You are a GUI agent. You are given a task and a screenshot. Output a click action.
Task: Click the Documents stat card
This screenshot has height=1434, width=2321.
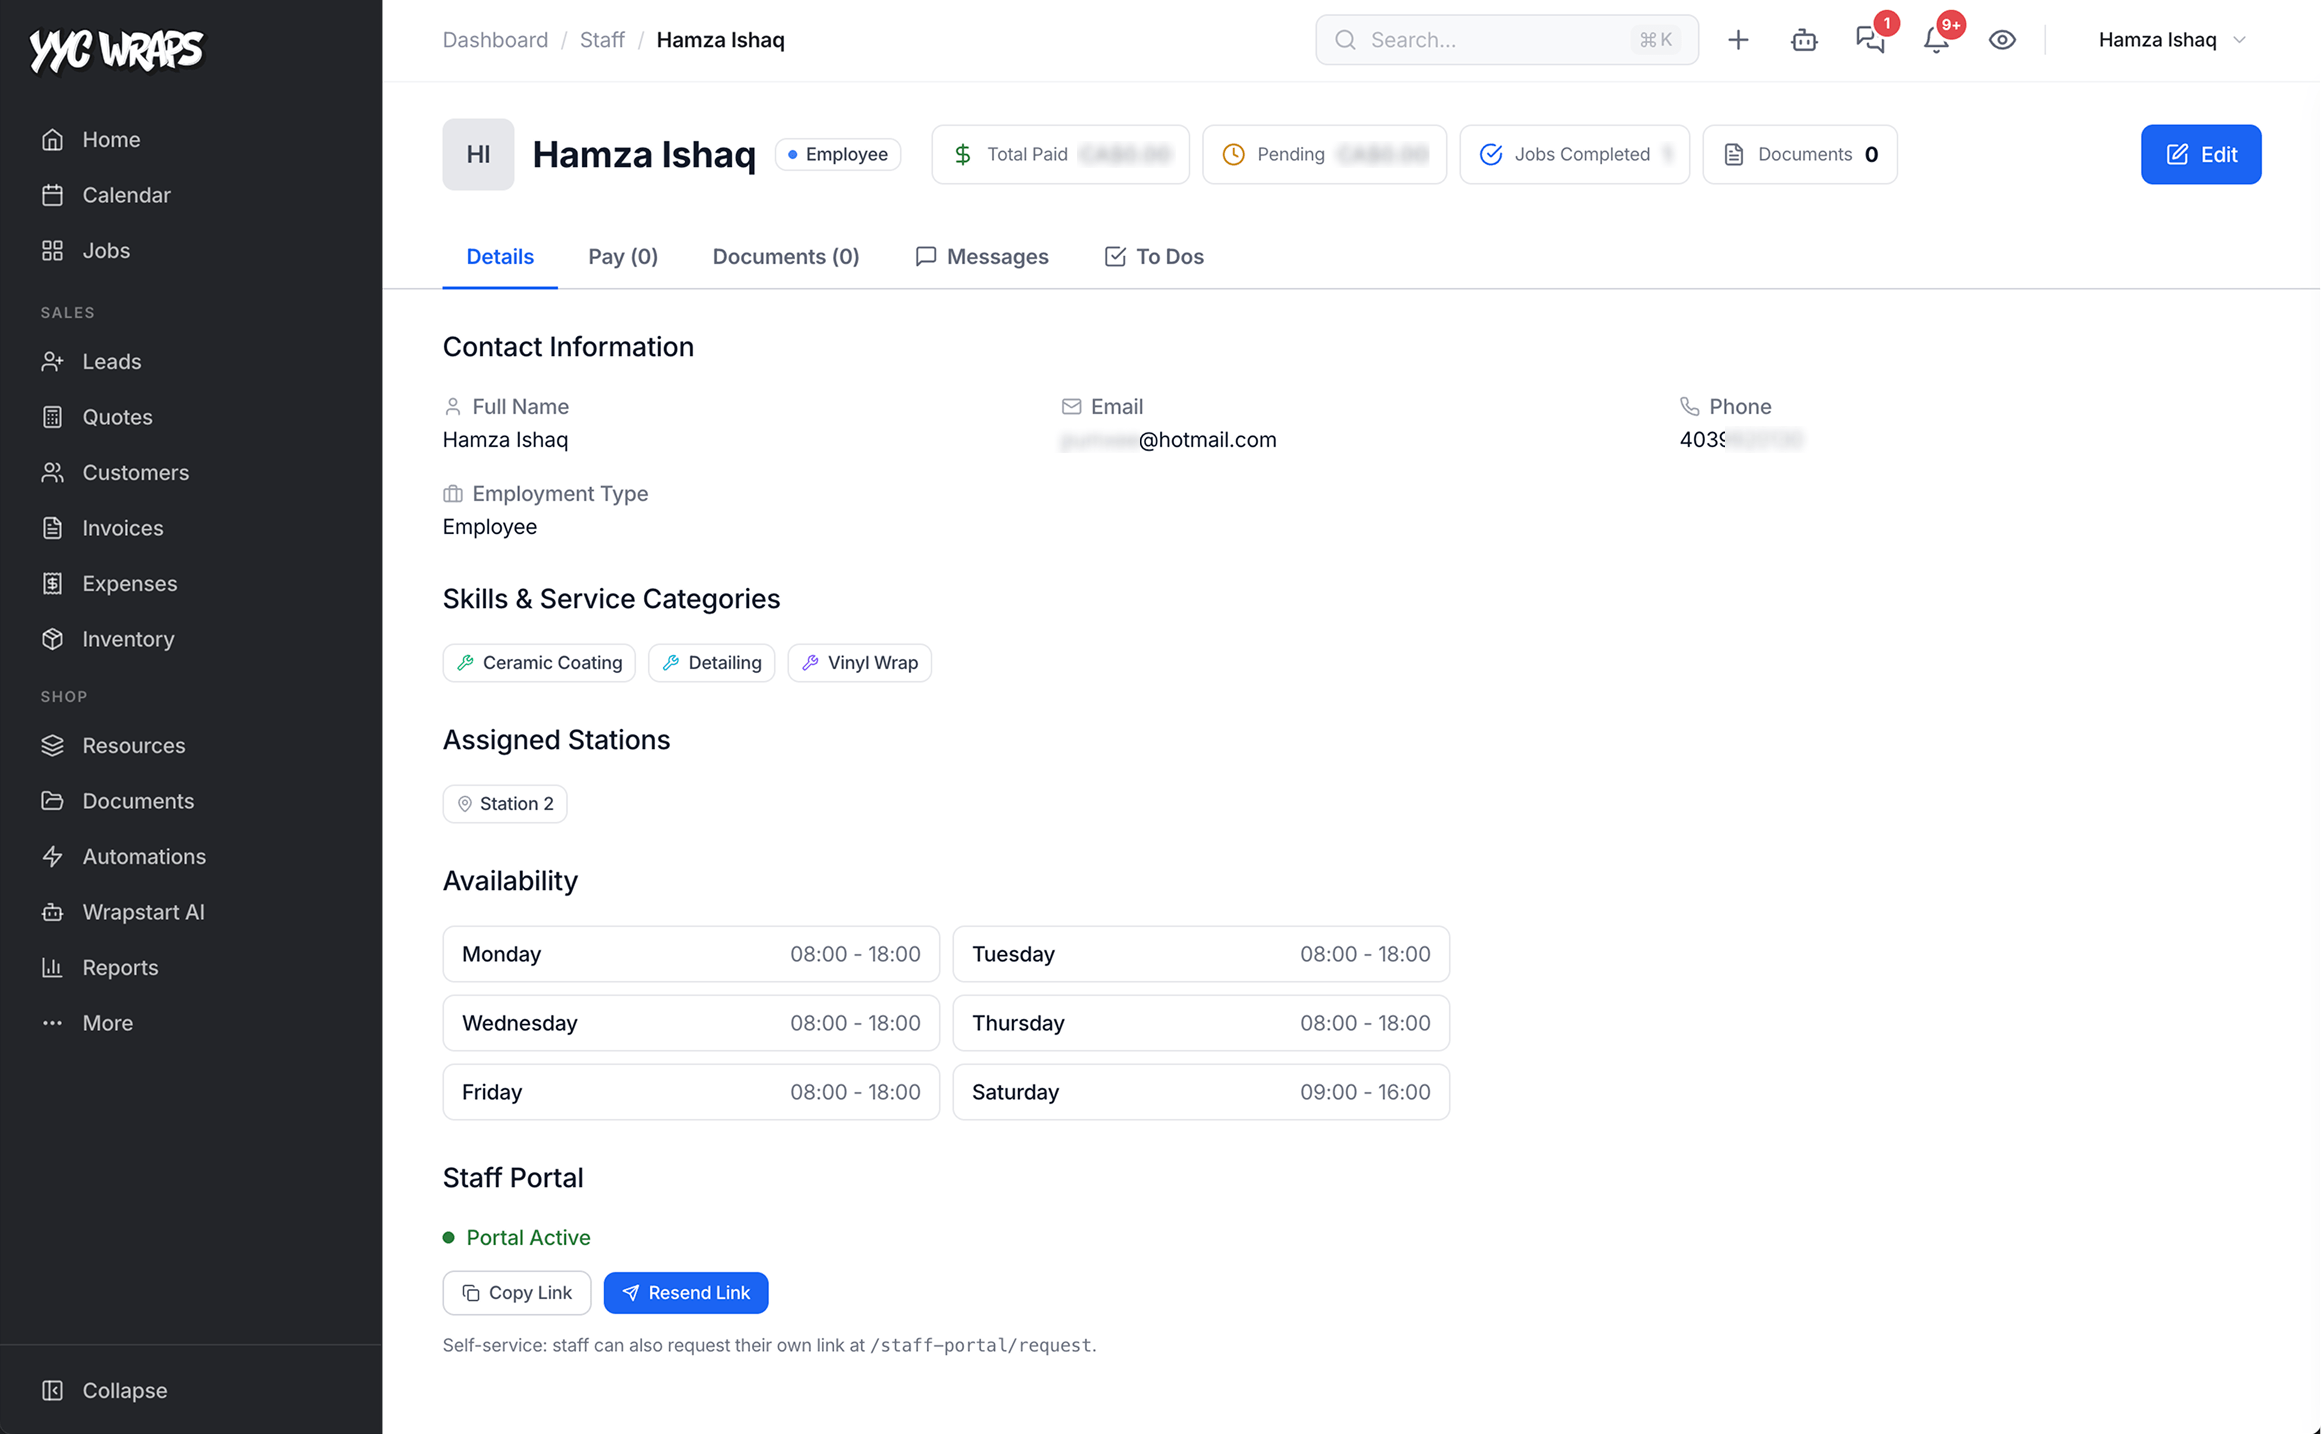pyautogui.click(x=1800, y=154)
